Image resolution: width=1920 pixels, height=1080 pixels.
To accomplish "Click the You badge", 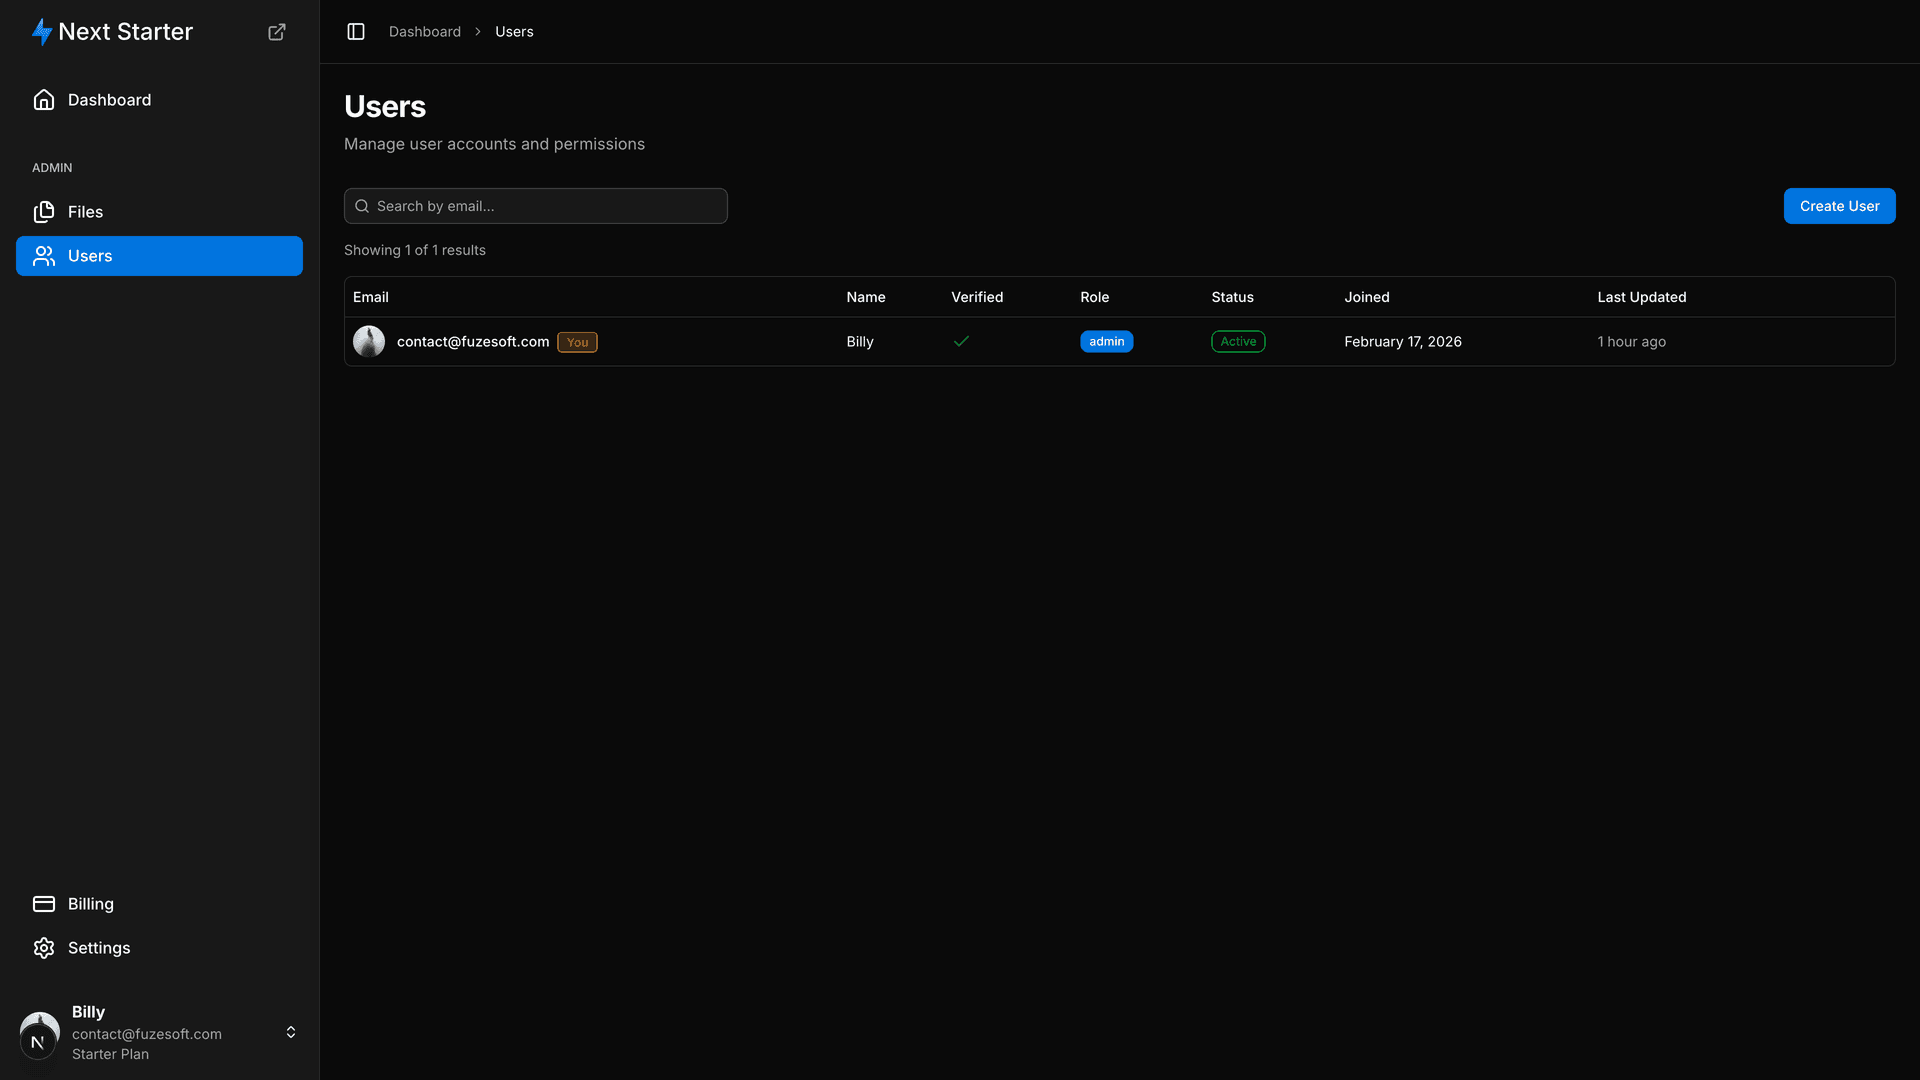I will pos(577,342).
